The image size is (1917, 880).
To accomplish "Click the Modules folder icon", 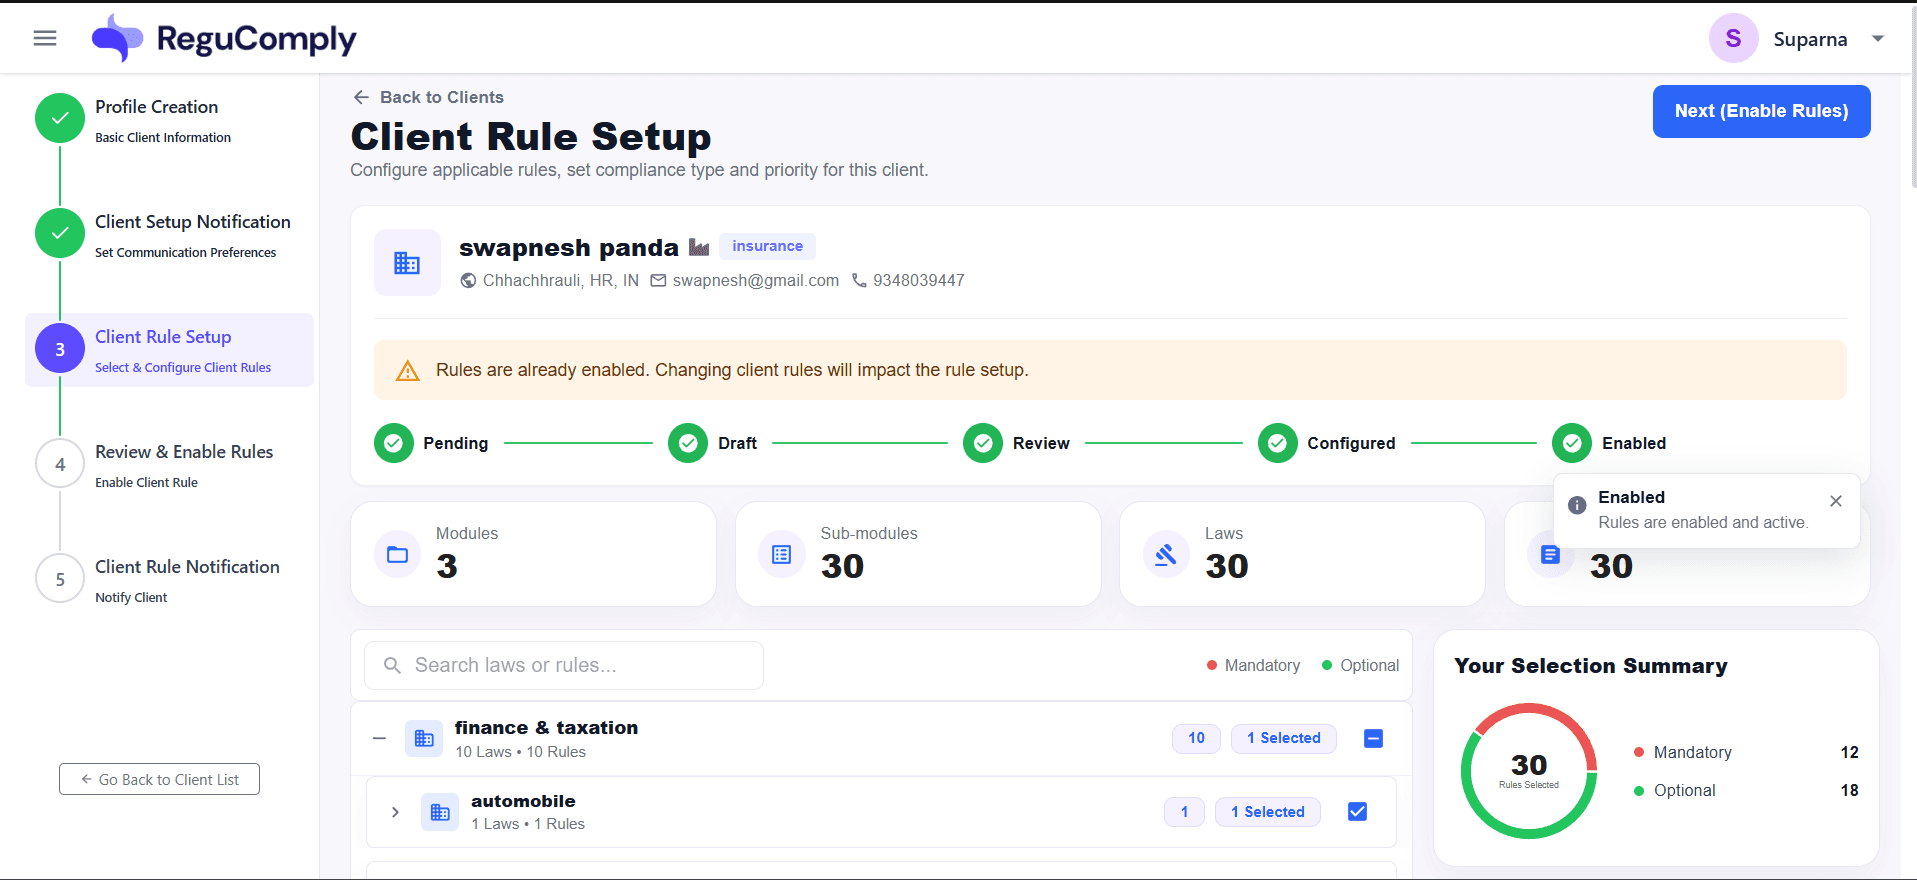I will click(398, 554).
